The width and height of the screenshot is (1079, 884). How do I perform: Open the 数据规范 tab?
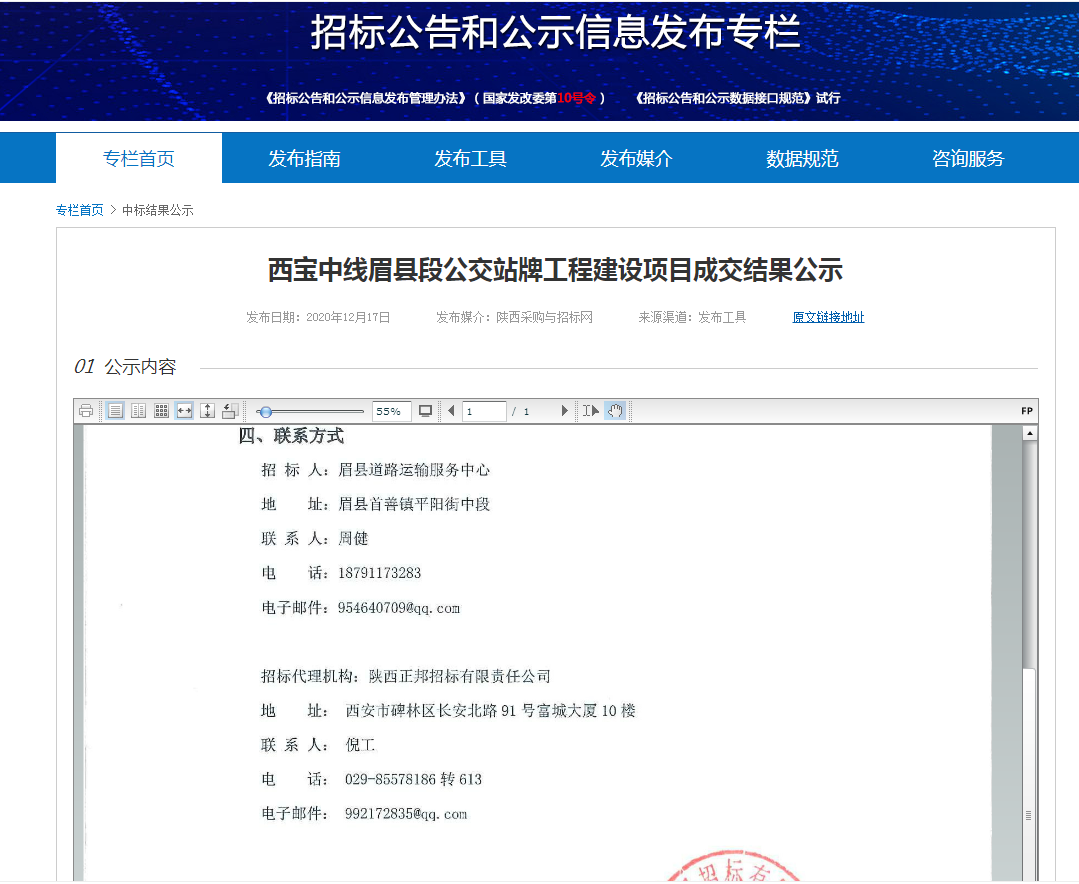(x=802, y=158)
